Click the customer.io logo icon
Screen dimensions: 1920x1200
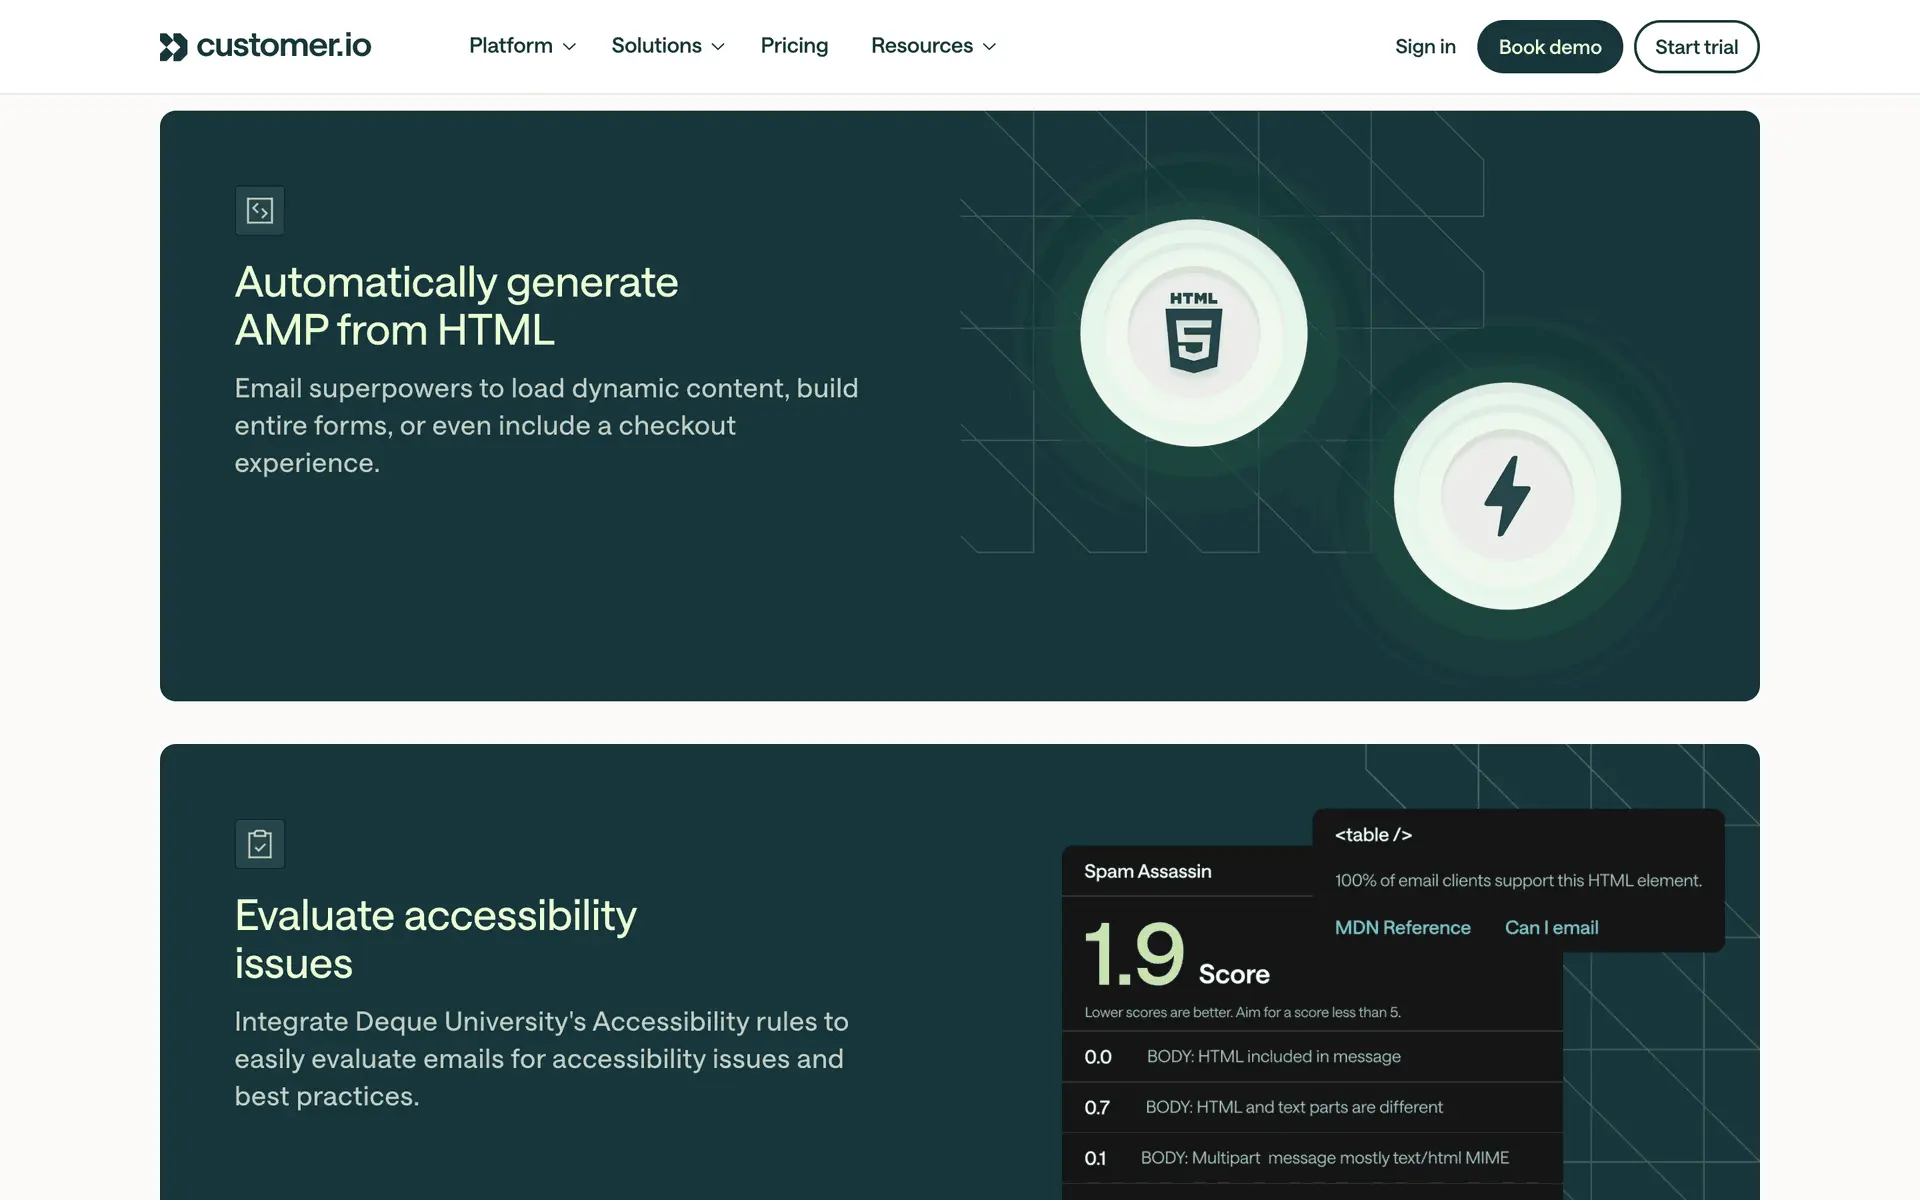174,46
